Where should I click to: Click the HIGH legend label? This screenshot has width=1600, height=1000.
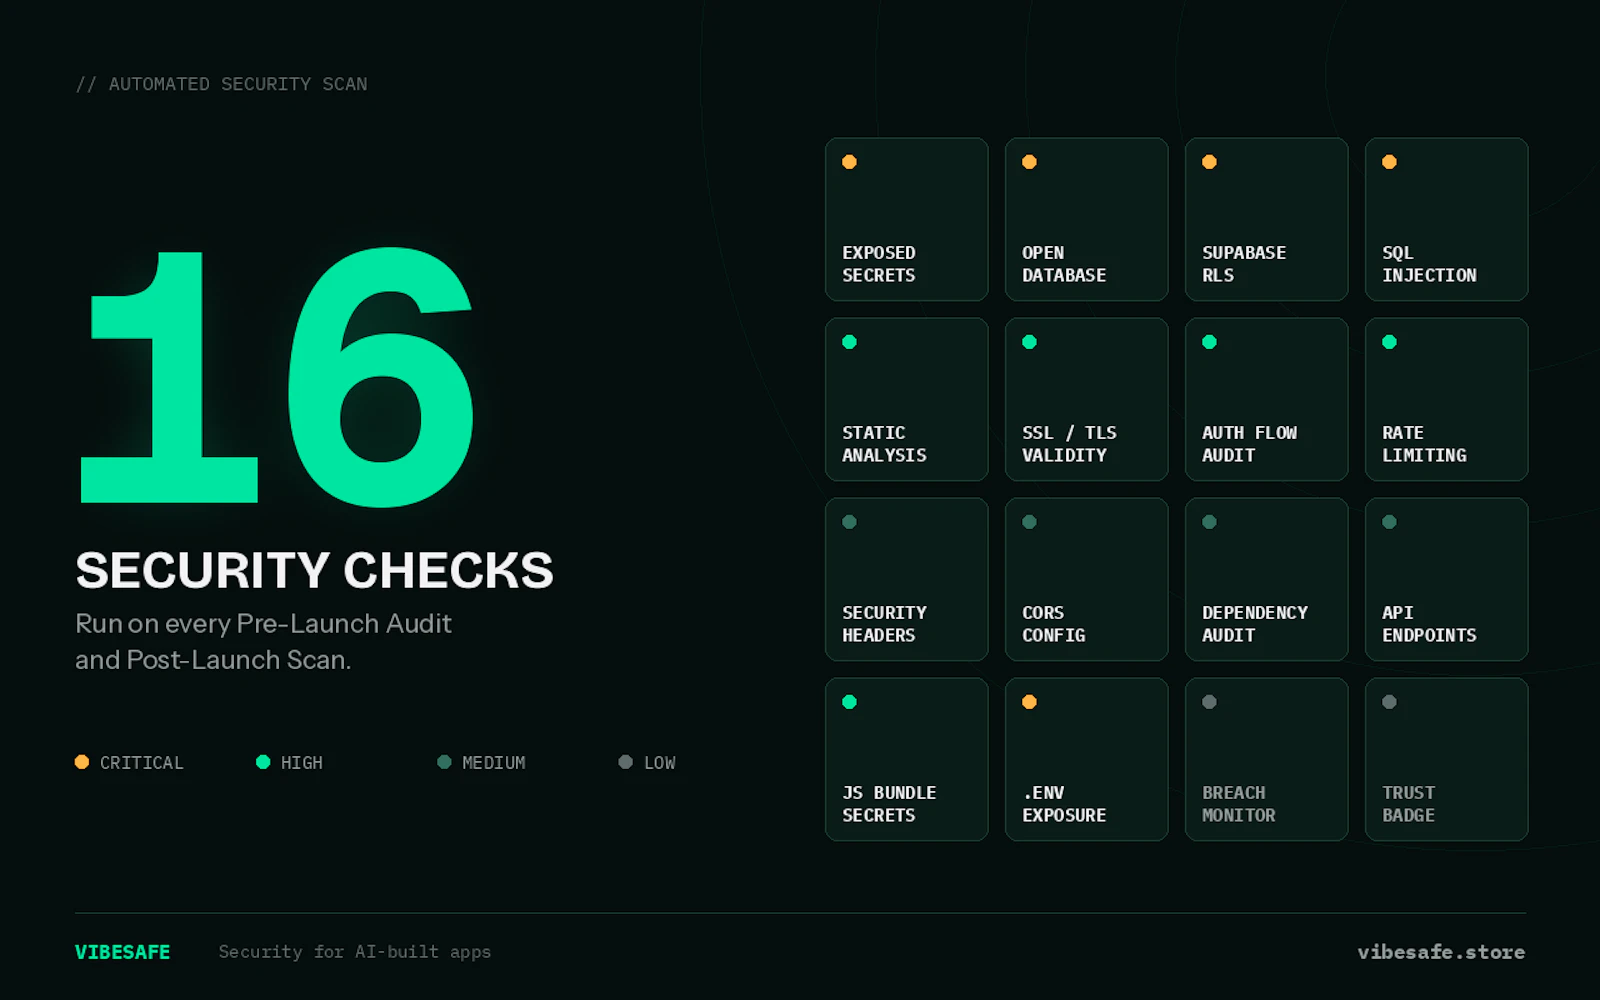302,763
